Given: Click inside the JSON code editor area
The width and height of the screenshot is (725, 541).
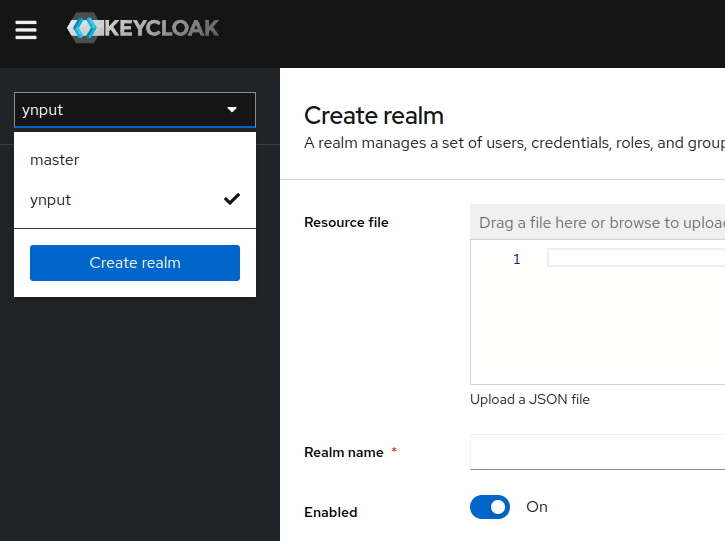Looking at the screenshot, I should coord(597,312).
